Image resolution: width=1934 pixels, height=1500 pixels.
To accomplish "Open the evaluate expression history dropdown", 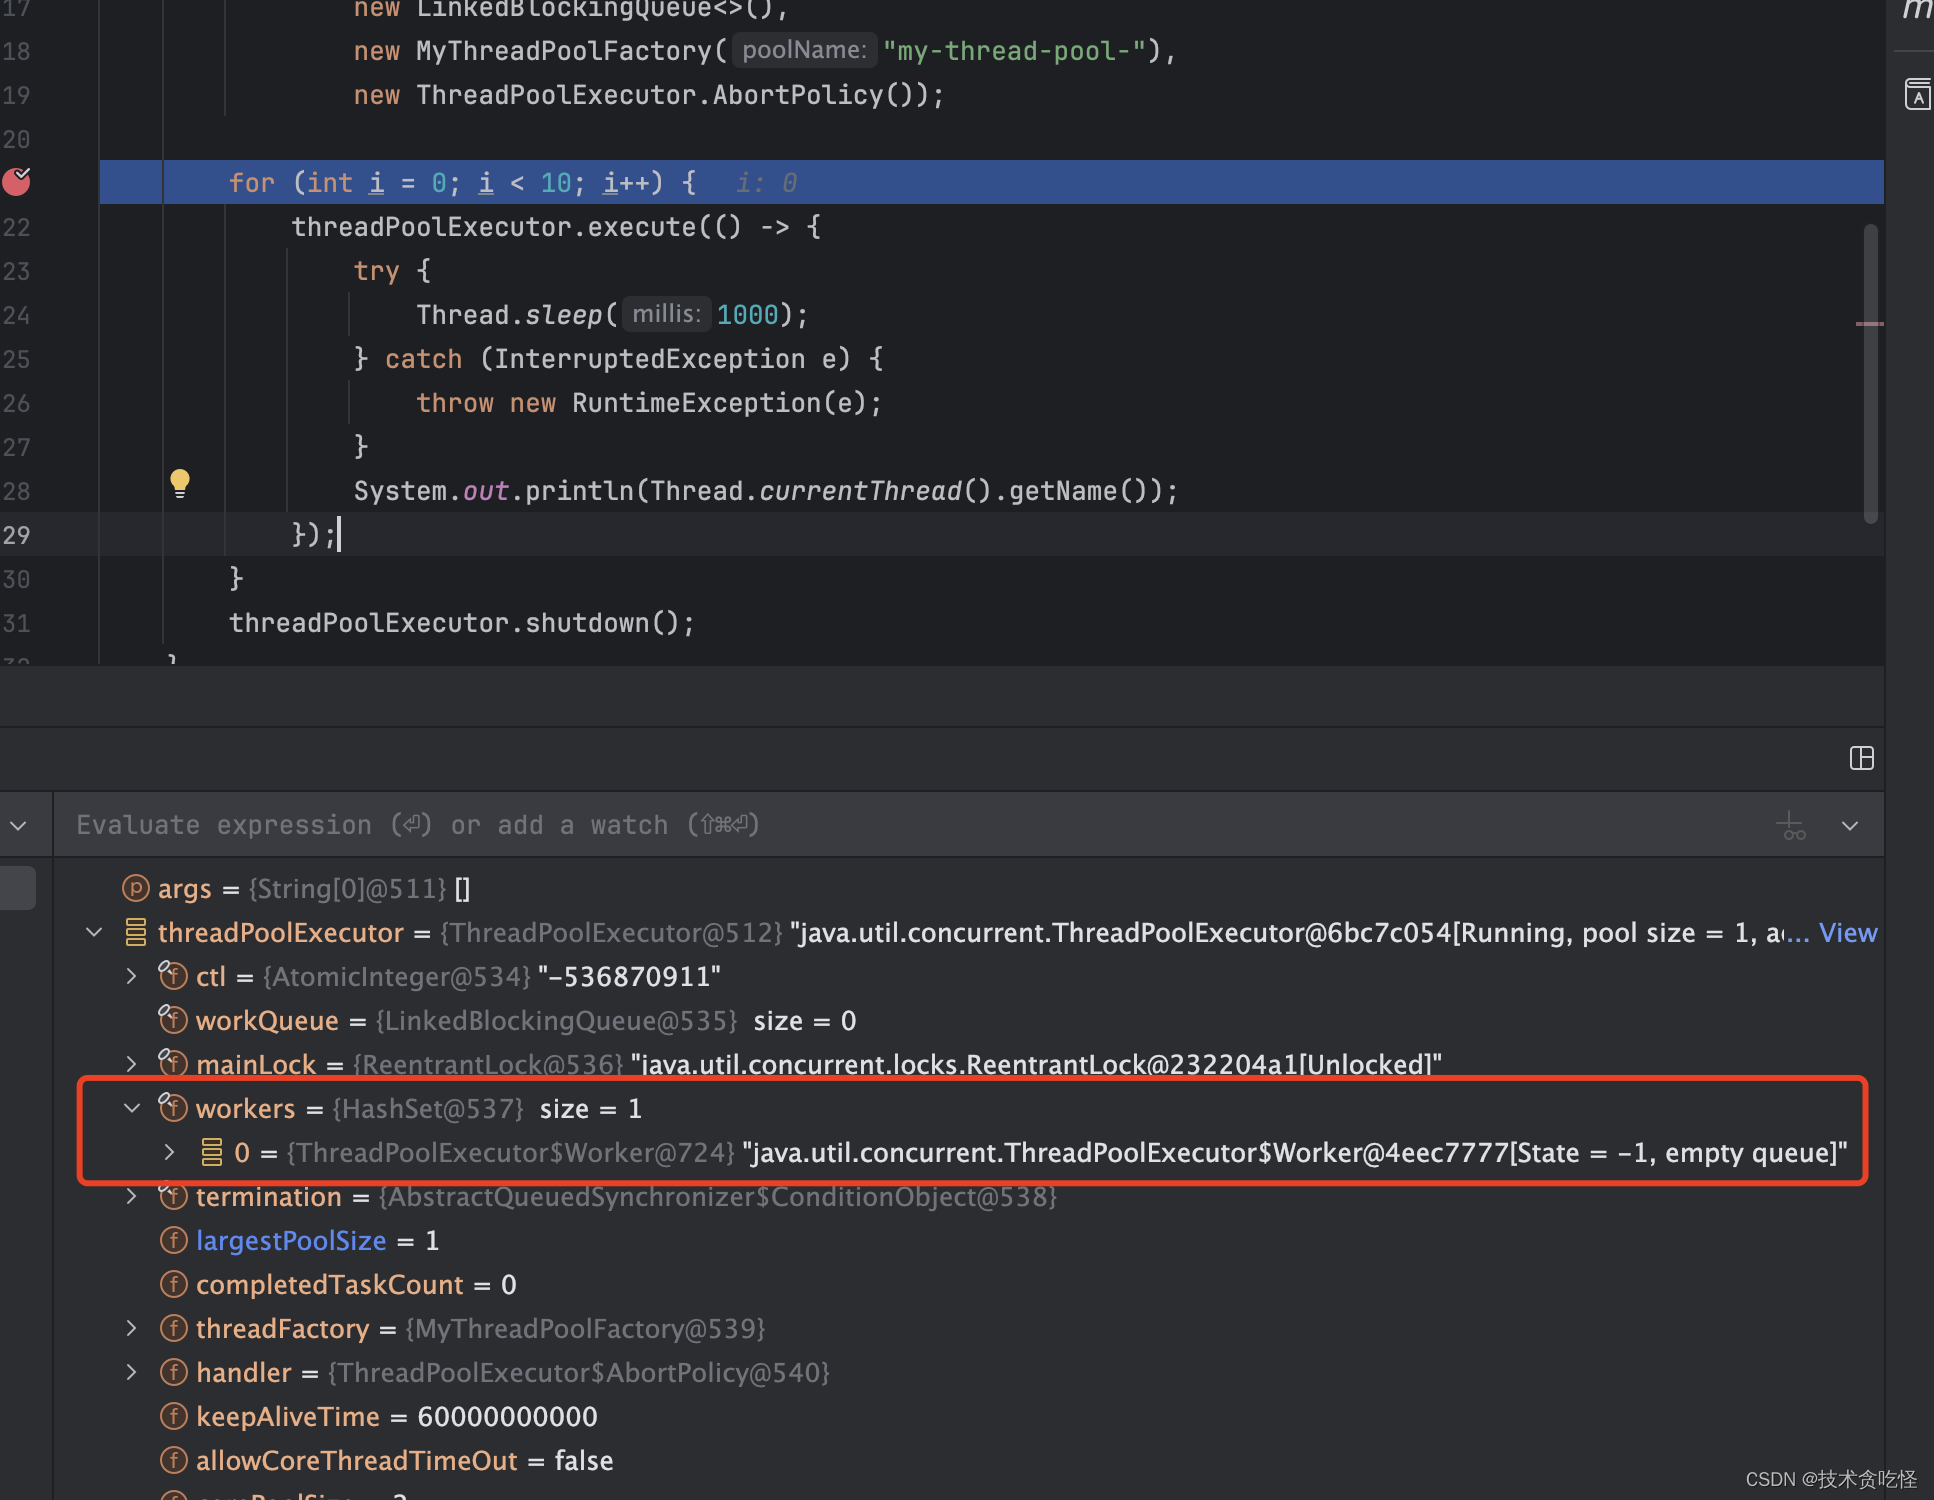I will pos(1850,825).
